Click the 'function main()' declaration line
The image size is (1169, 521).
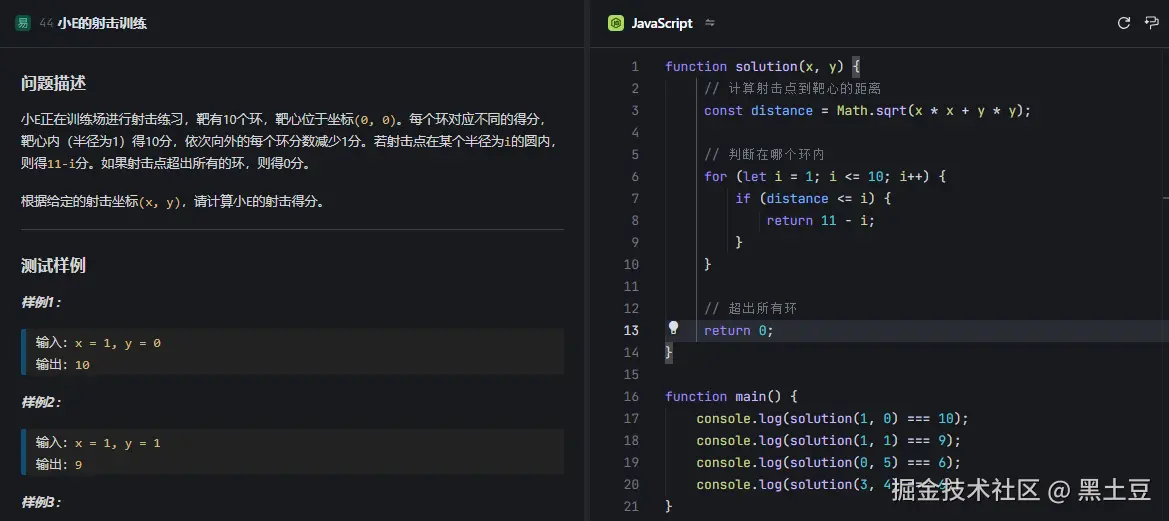(731, 396)
